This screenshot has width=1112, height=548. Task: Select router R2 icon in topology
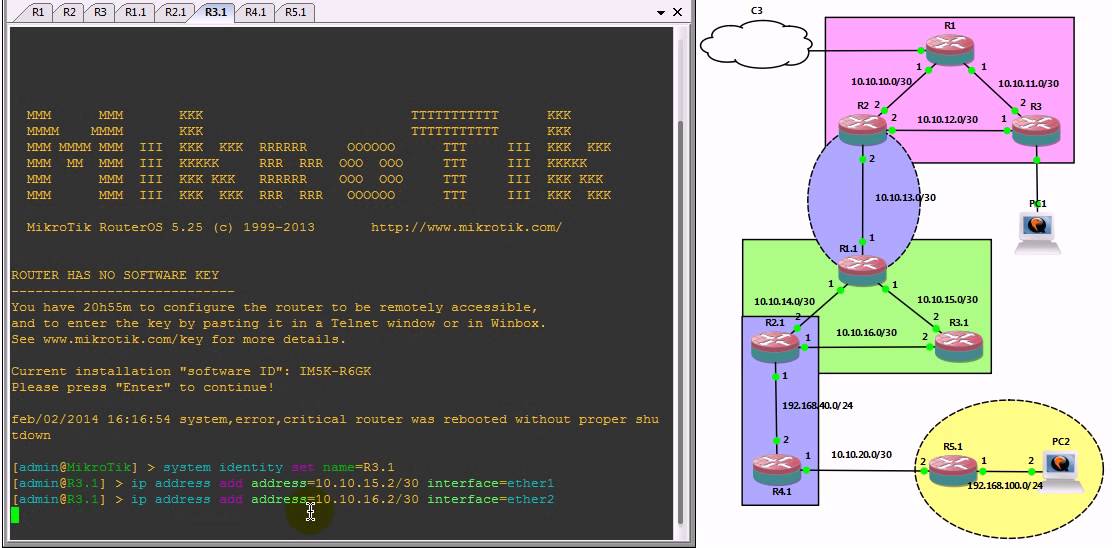(862, 130)
